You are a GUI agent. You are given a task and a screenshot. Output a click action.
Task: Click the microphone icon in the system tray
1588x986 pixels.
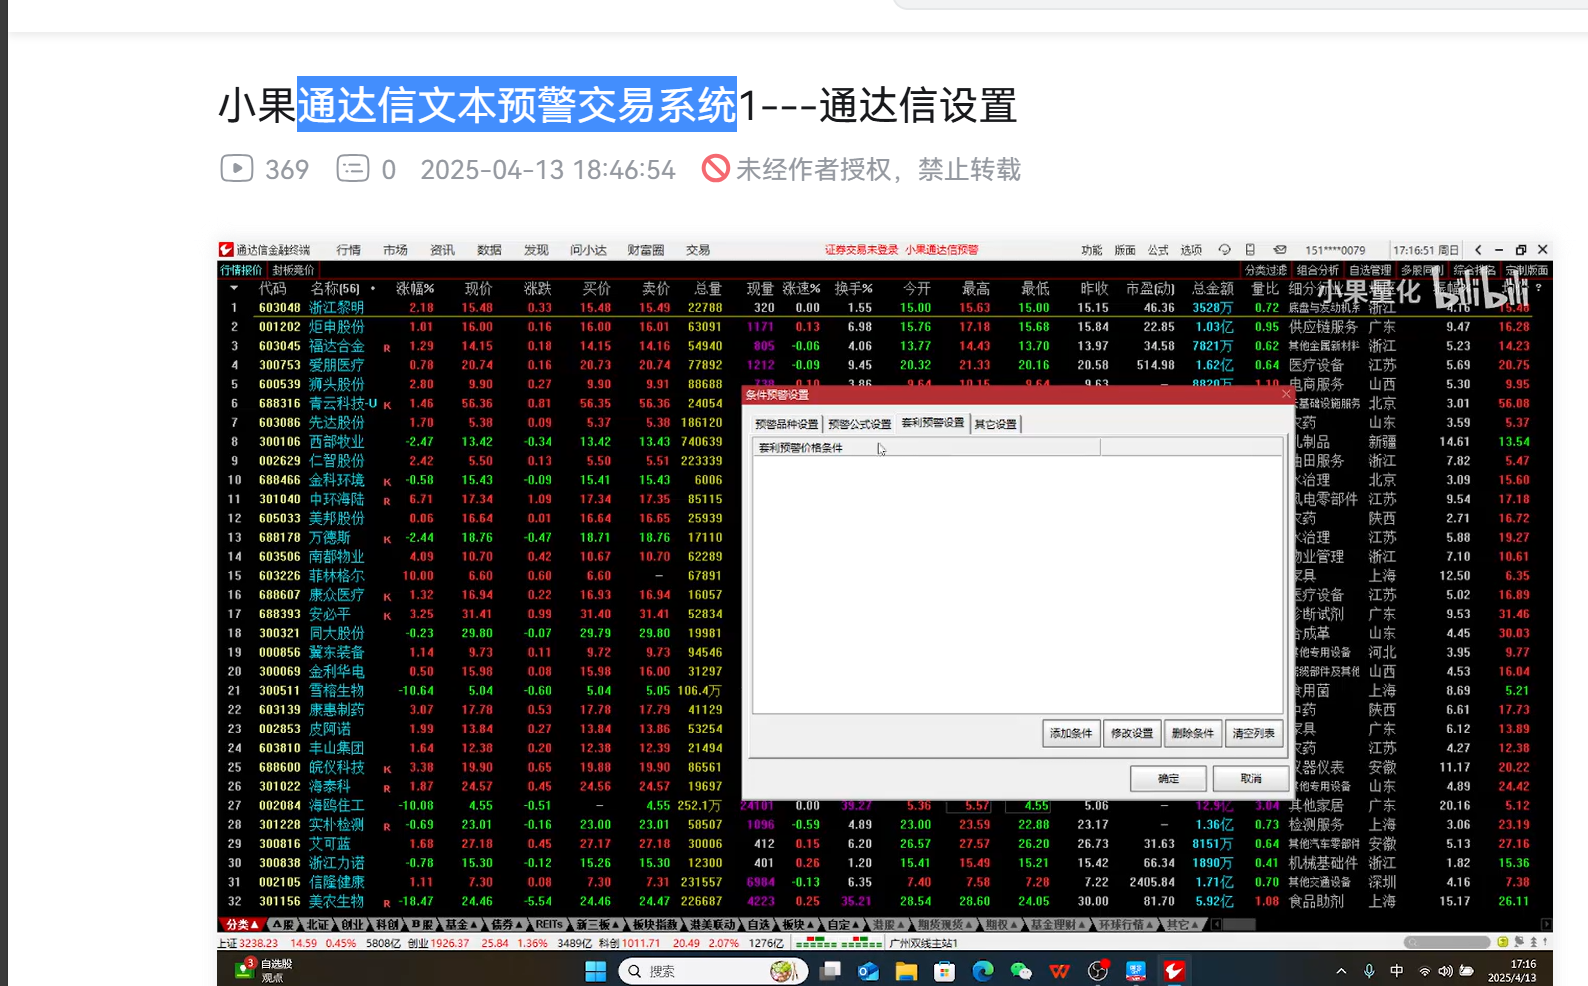click(x=1369, y=971)
